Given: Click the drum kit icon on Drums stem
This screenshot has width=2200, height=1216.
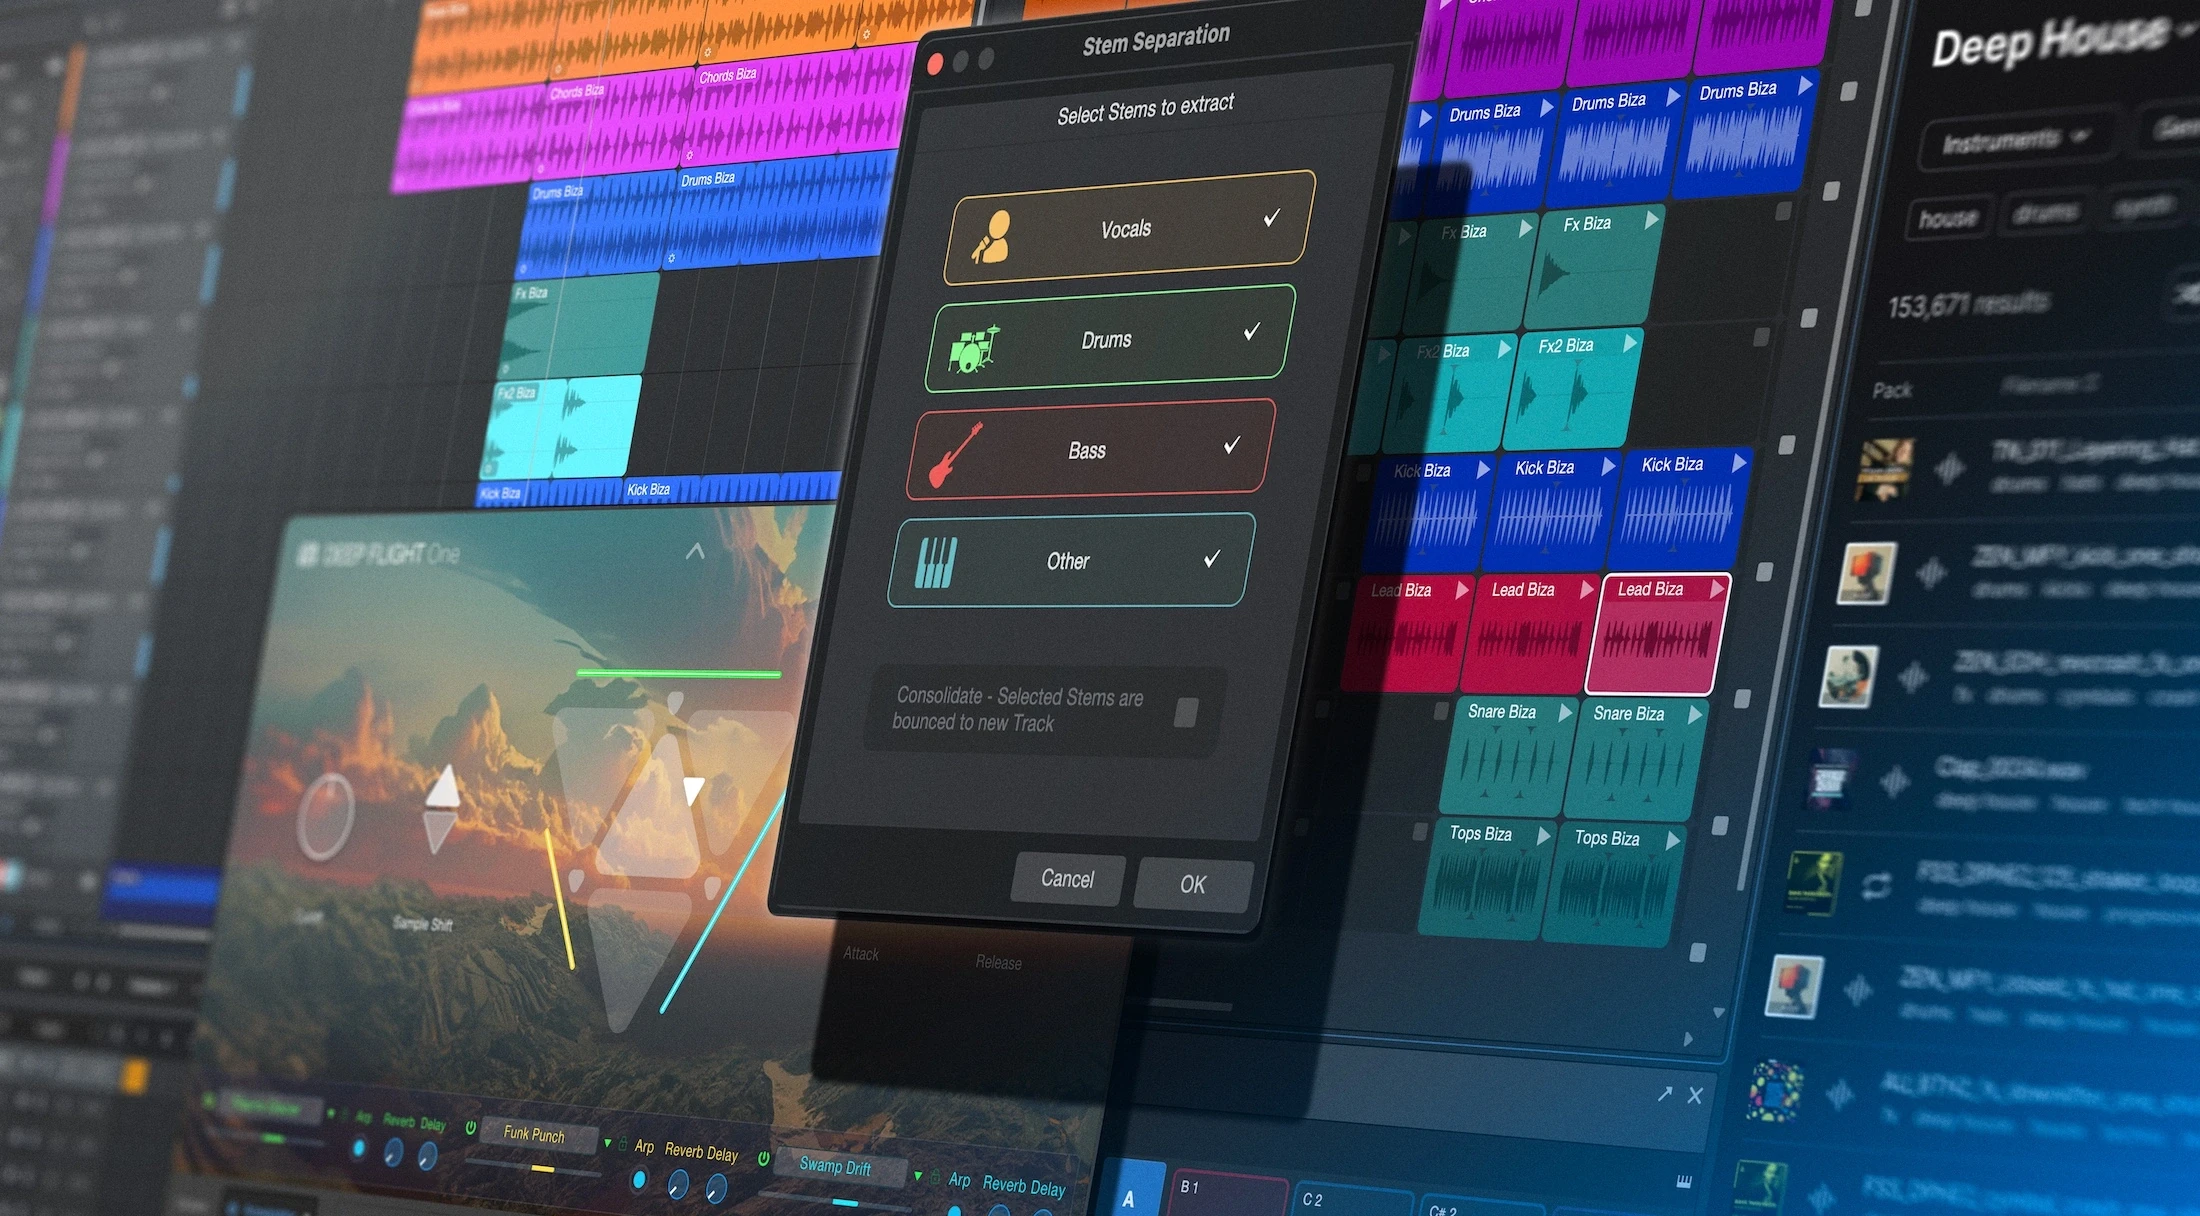Looking at the screenshot, I should pos(973,349).
